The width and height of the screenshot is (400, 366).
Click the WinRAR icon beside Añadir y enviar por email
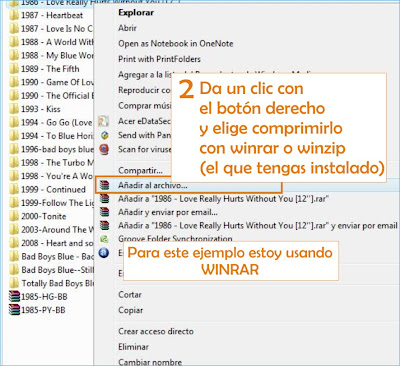pos(104,212)
